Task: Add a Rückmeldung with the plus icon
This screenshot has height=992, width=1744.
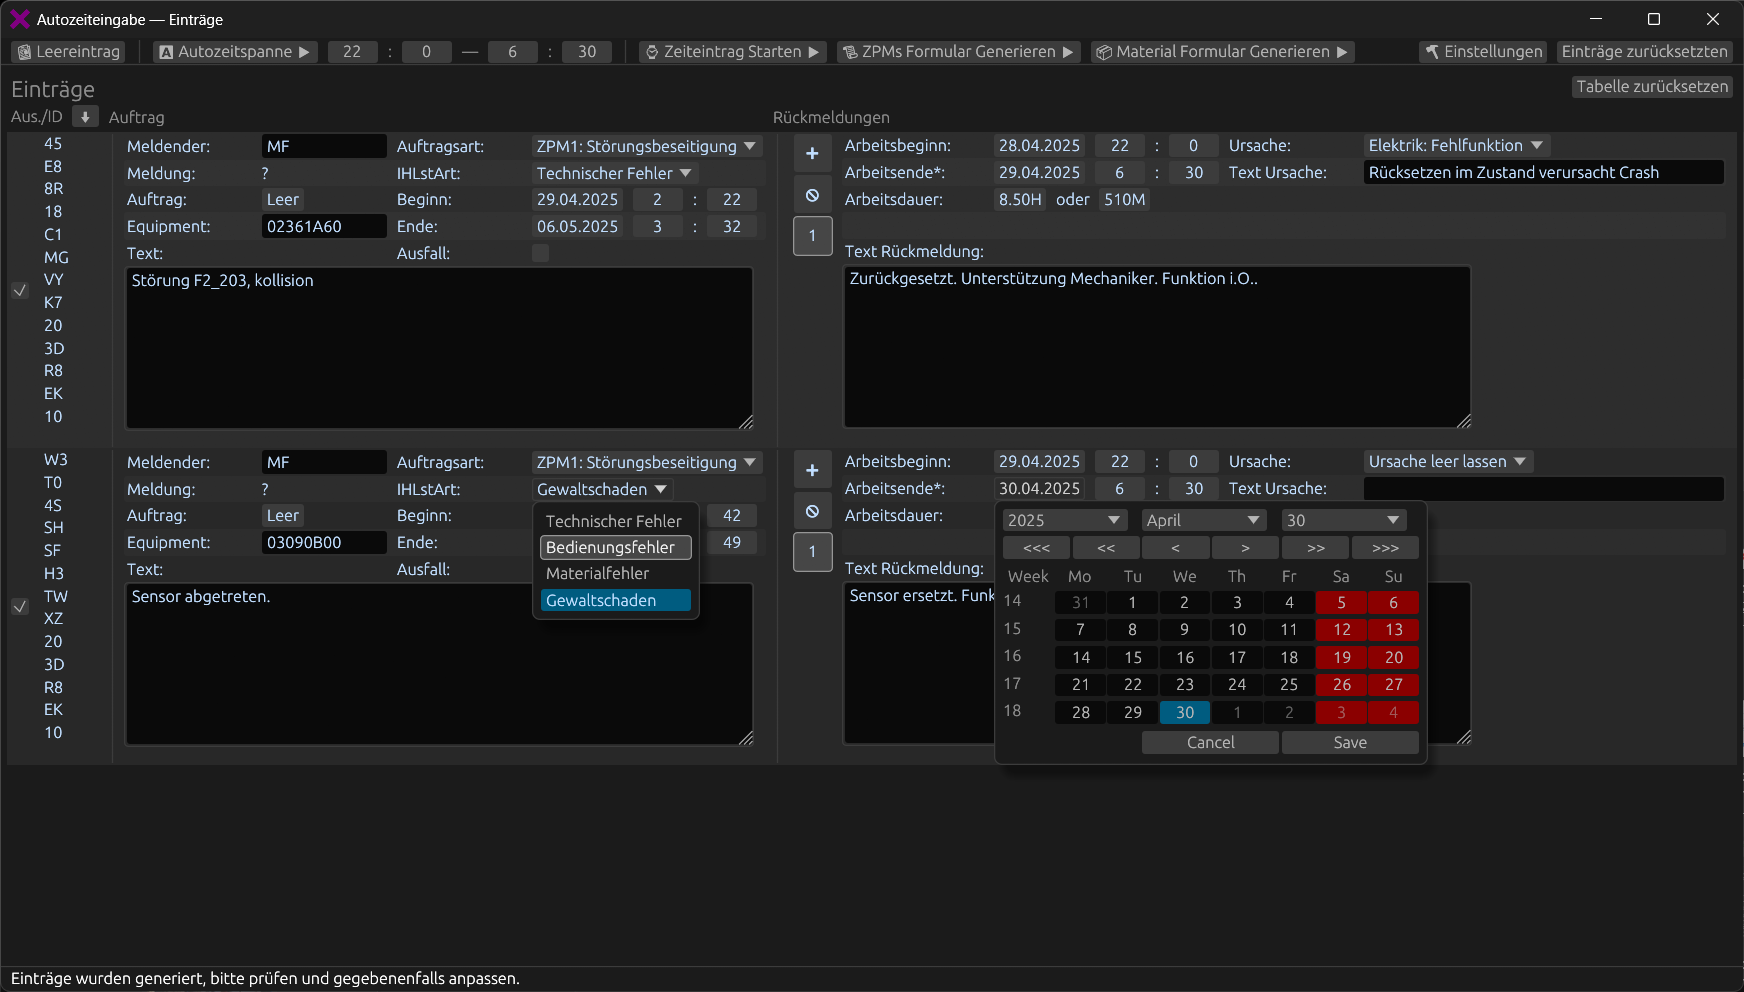Action: [813, 153]
